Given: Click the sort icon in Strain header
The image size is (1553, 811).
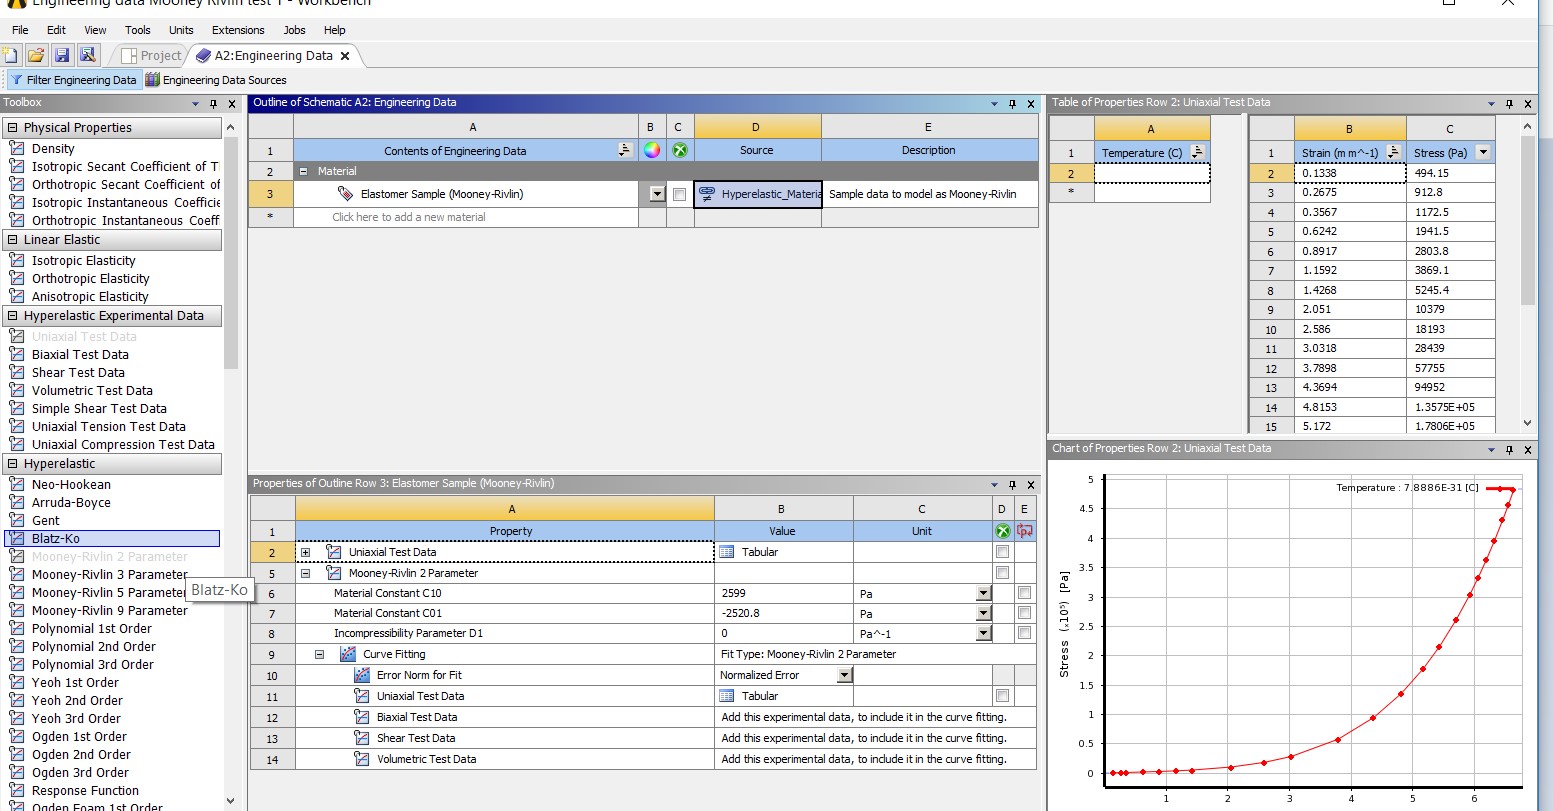Looking at the screenshot, I should pos(1393,153).
